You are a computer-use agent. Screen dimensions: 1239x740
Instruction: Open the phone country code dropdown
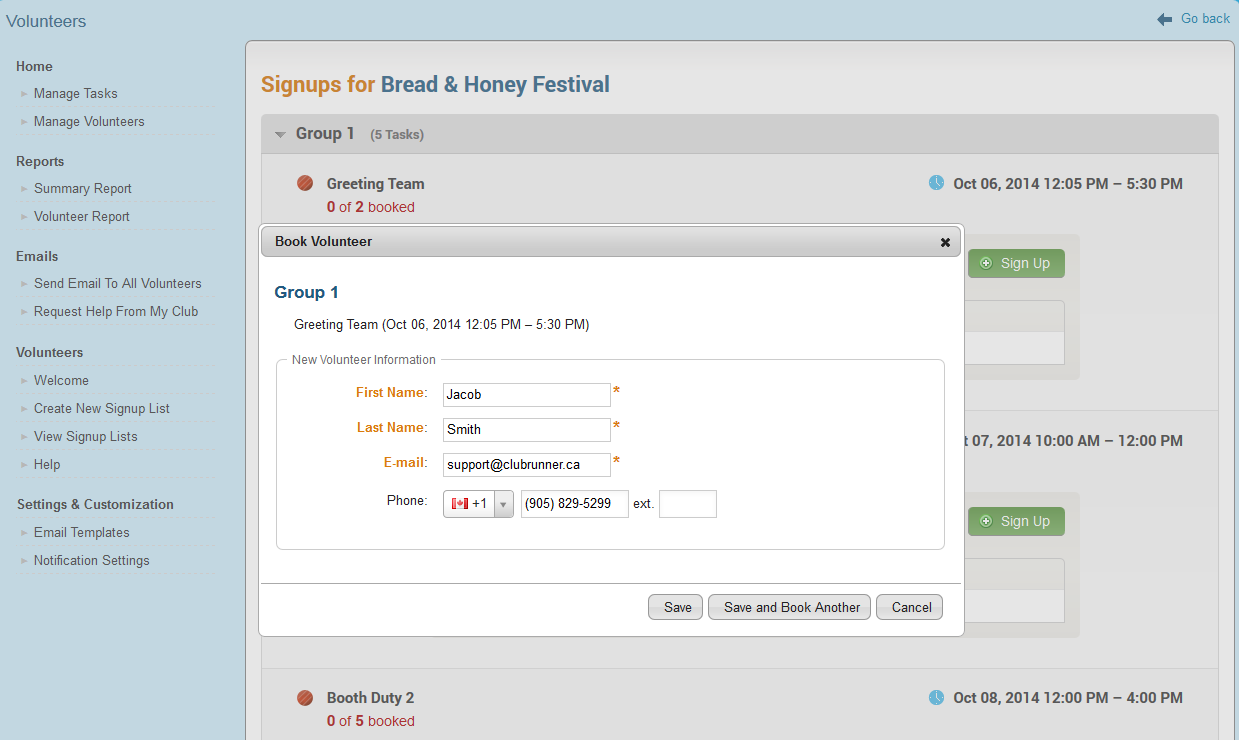point(504,504)
